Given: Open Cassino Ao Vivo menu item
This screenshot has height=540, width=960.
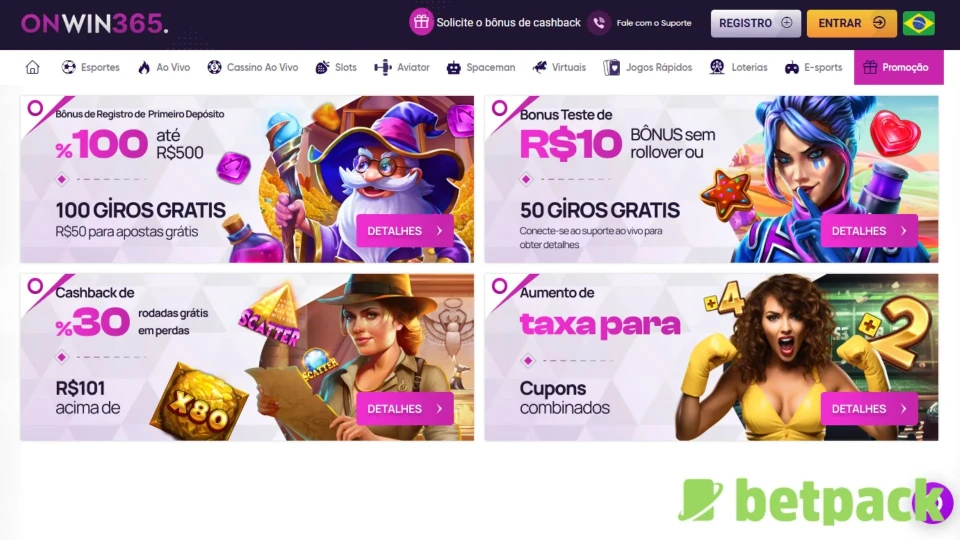Looking at the screenshot, I should (252, 67).
